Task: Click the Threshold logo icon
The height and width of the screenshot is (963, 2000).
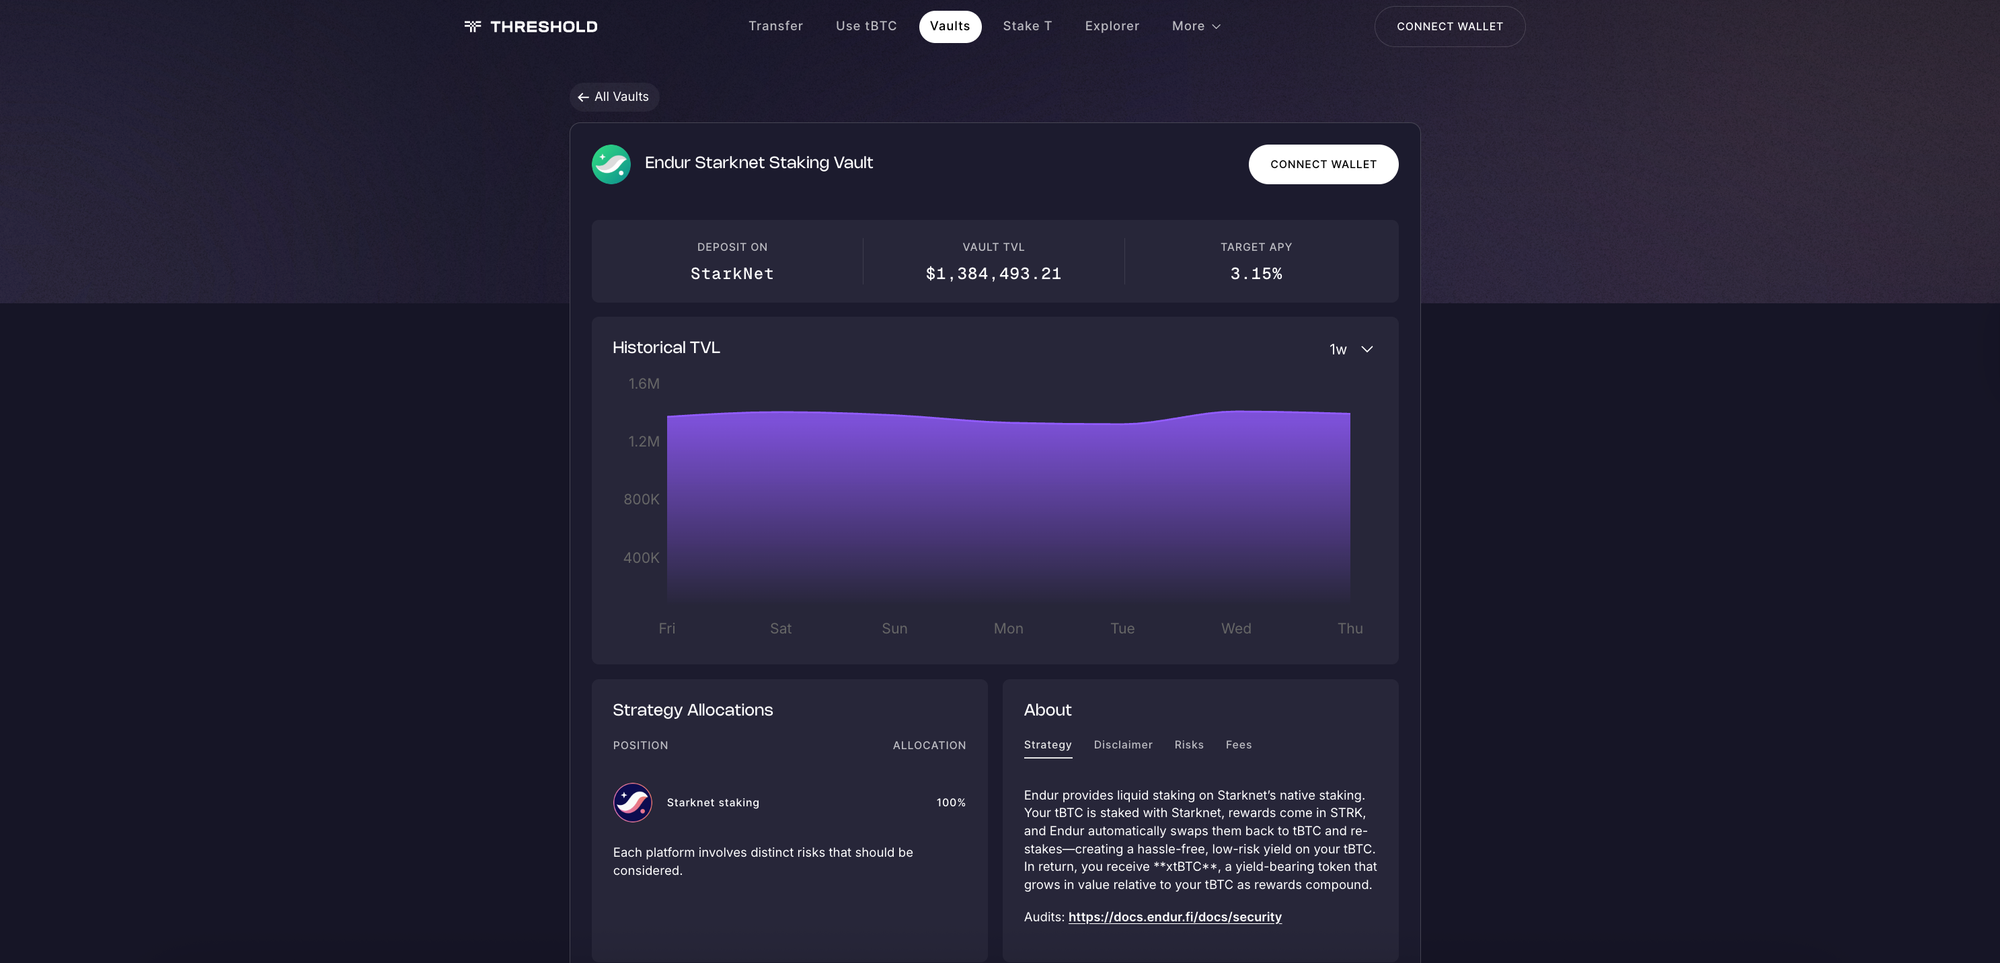Action: tap(470, 26)
